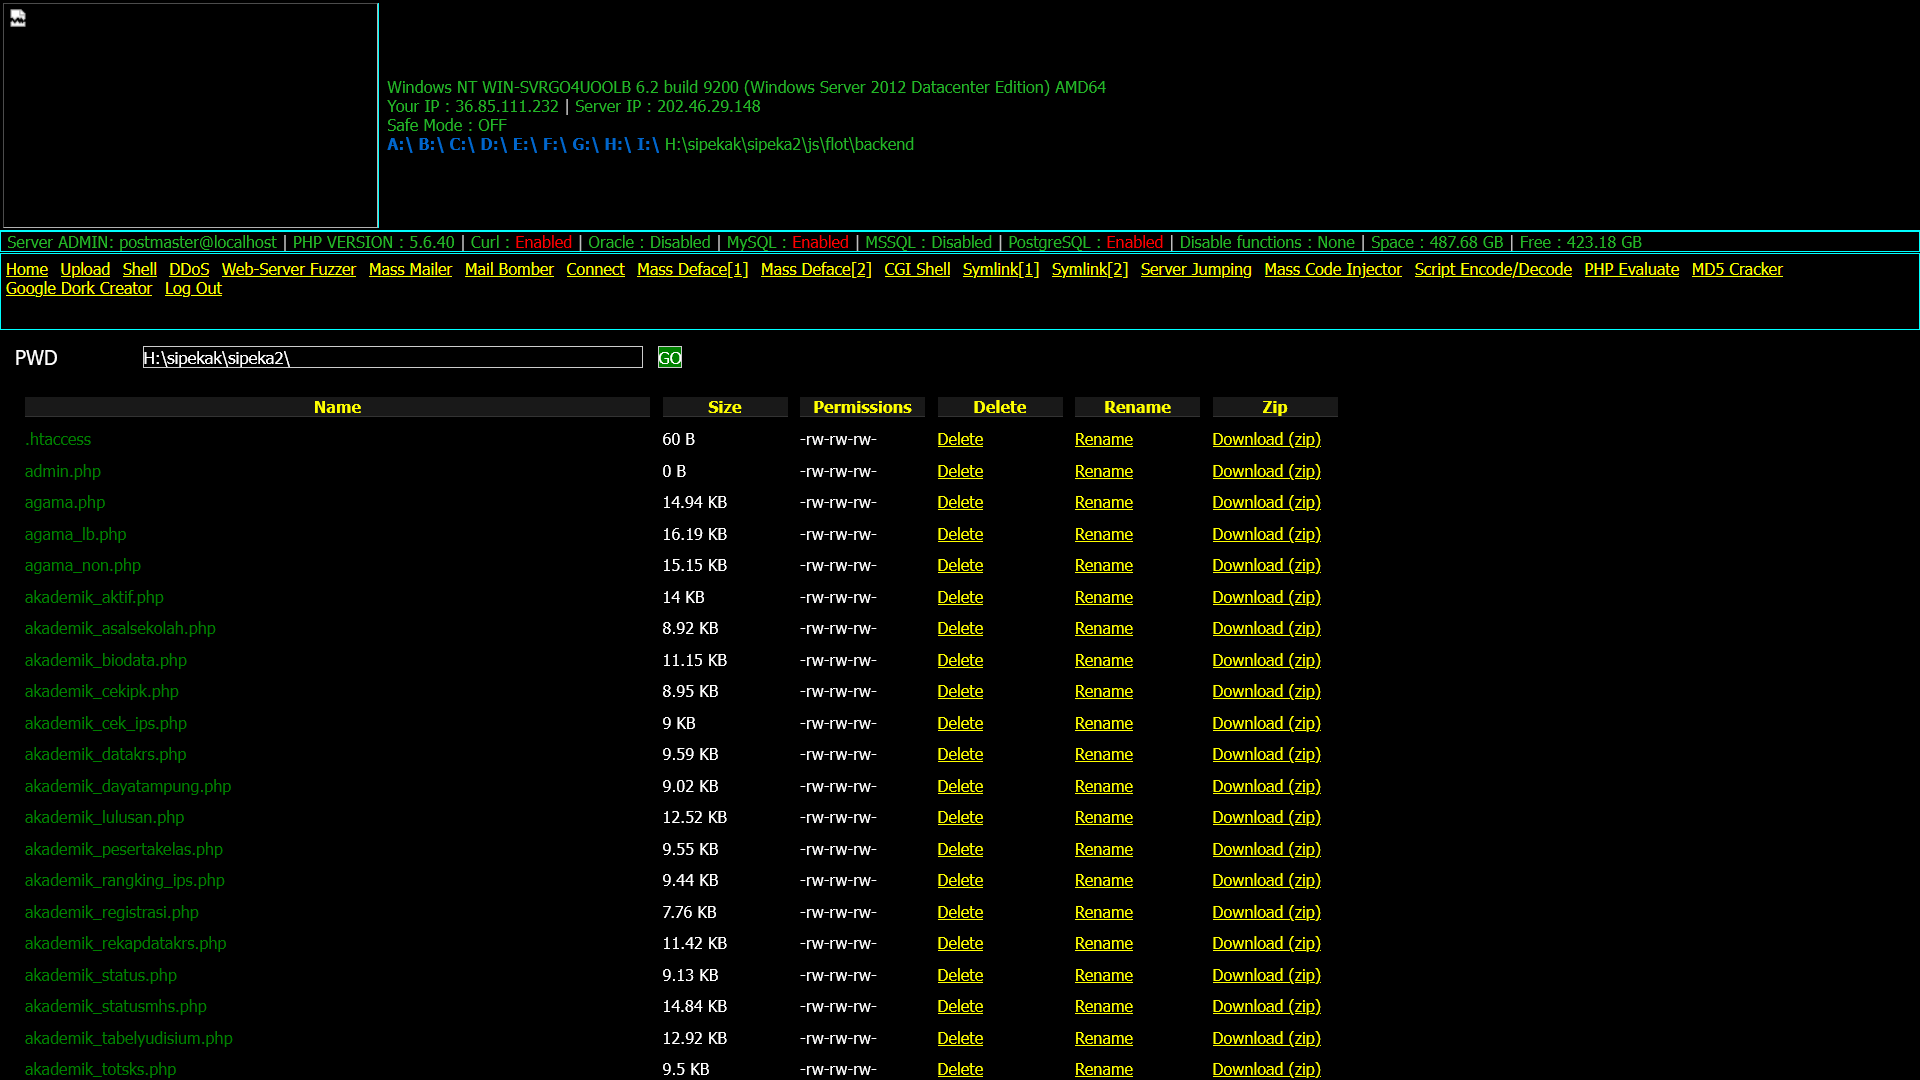Image resolution: width=1920 pixels, height=1080 pixels.
Task: Delete the agama_lb.php file
Action: click(x=960, y=534)
